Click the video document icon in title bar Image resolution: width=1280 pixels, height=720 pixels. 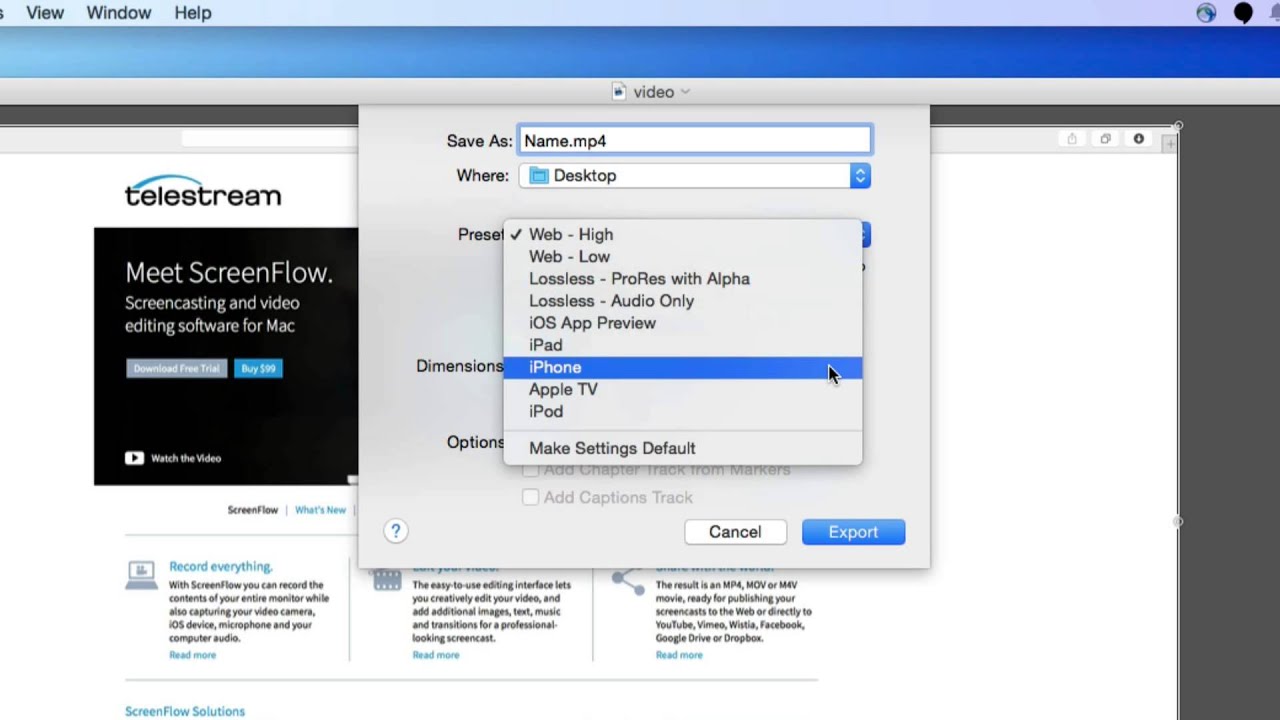pyautogui.click(x=619, y=91)
